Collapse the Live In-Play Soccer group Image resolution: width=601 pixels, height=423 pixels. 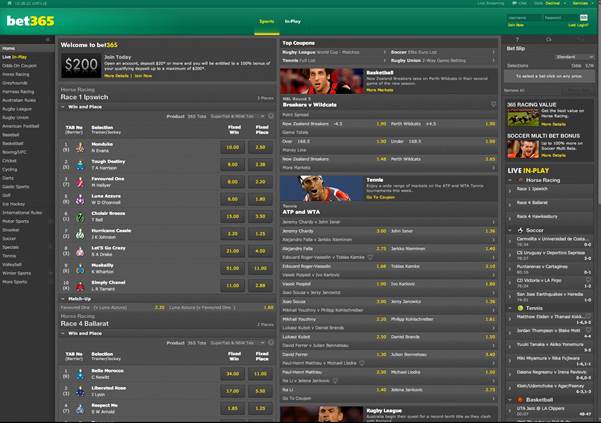coord(510,230)
